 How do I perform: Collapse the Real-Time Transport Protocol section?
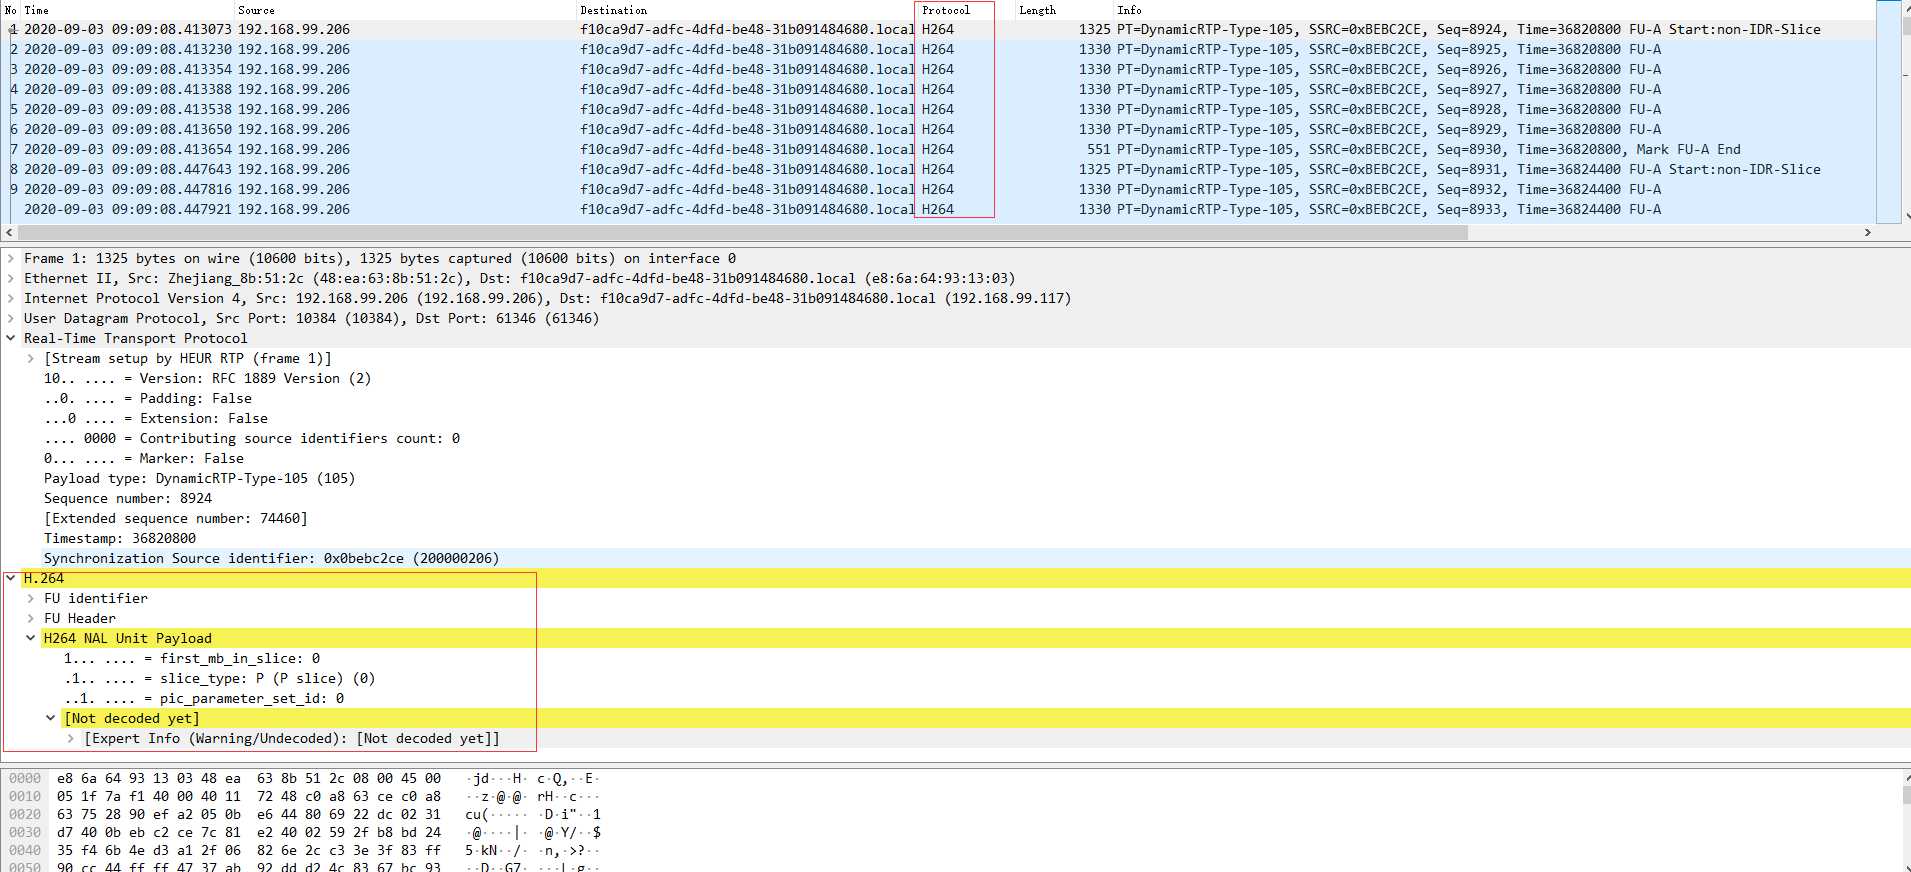[10, 338]
